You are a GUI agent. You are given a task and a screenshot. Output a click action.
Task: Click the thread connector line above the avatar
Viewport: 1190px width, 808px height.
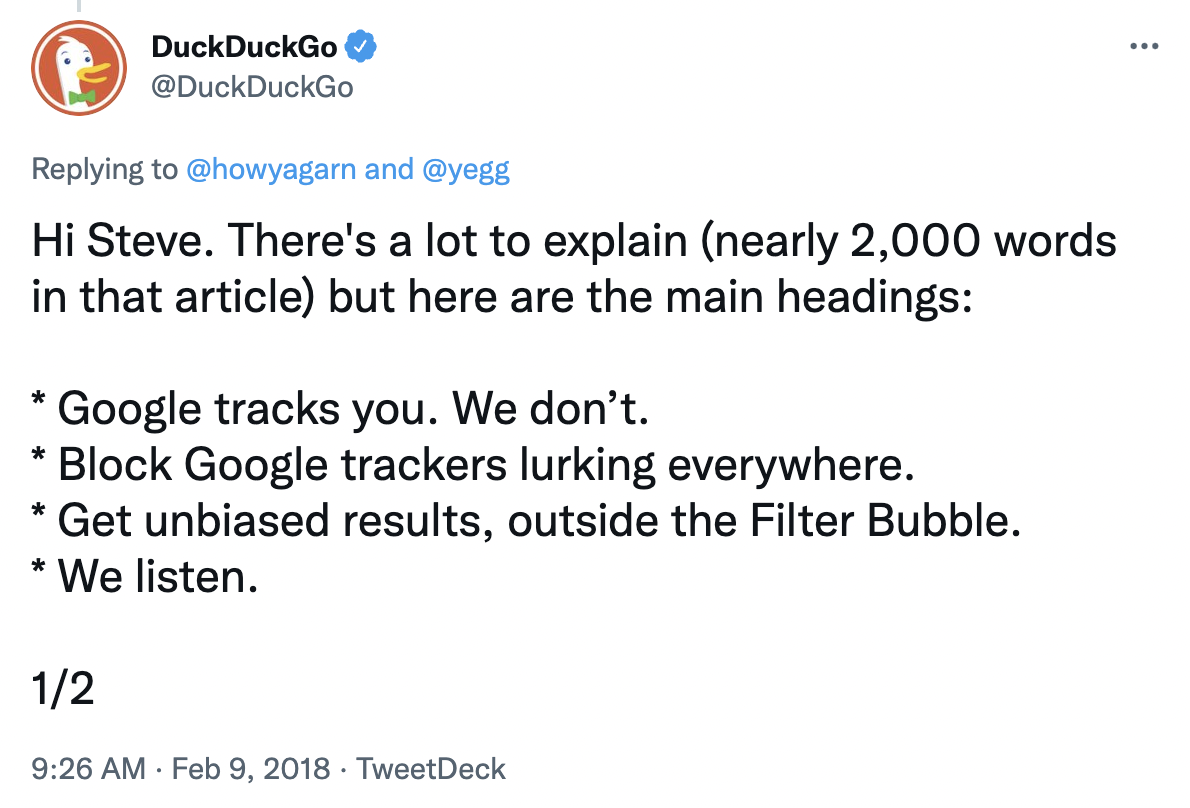click(78, 6)
